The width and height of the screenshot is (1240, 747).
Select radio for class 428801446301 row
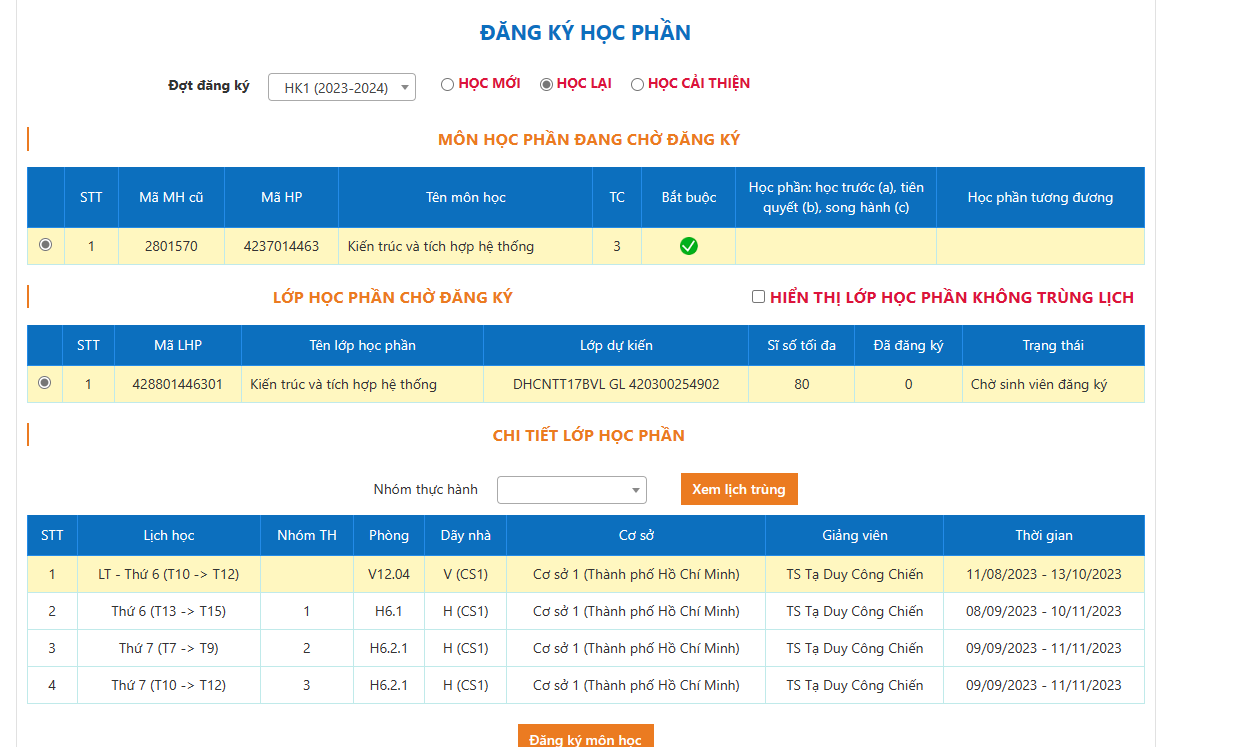point(44,383)
